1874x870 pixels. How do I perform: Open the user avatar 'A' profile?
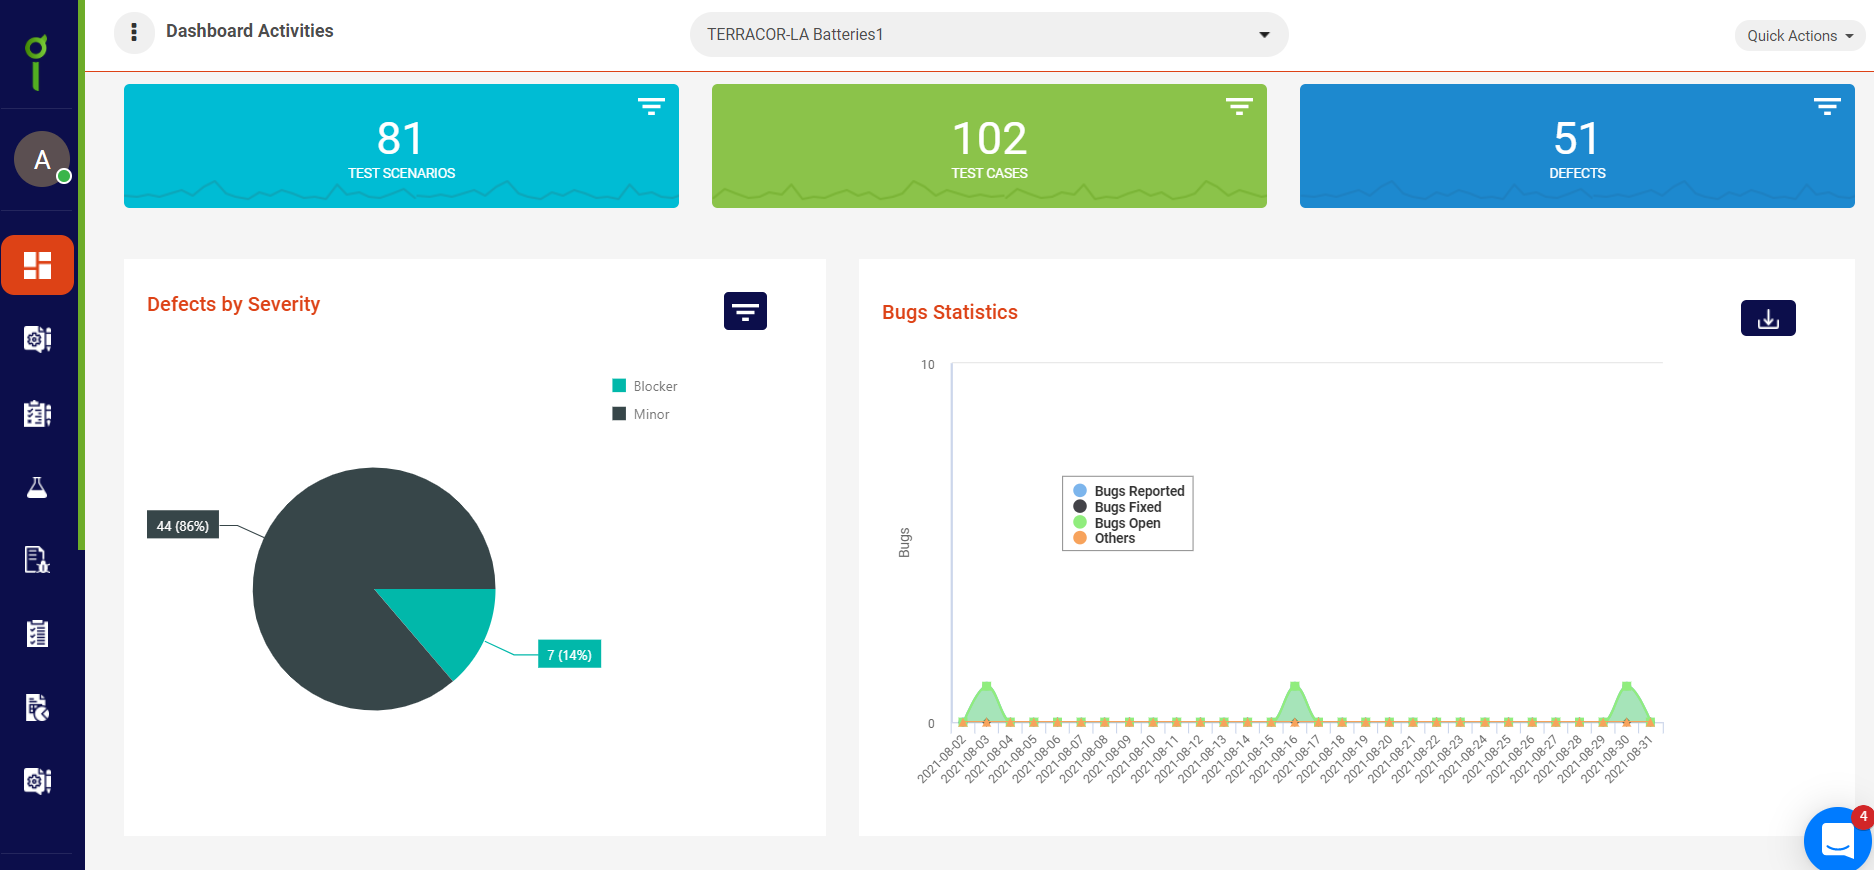[42, 159]
